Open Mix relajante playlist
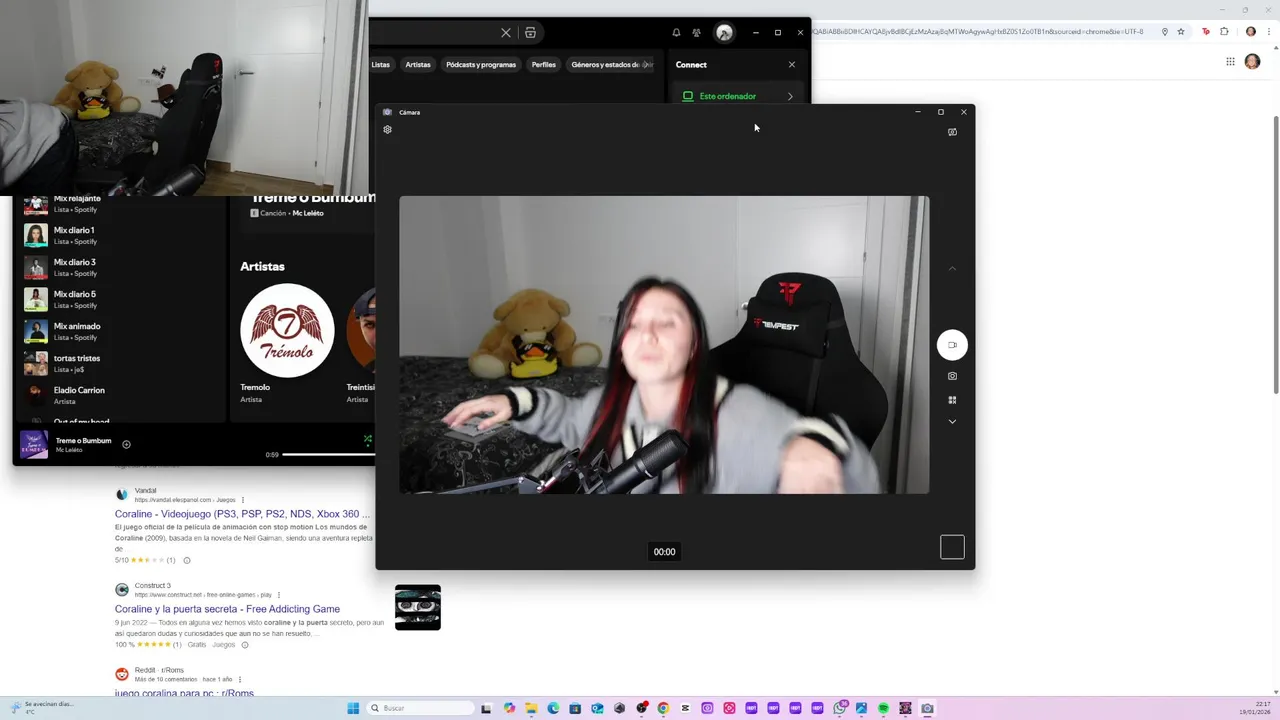The image size is (1280, 720). (120, 204)
